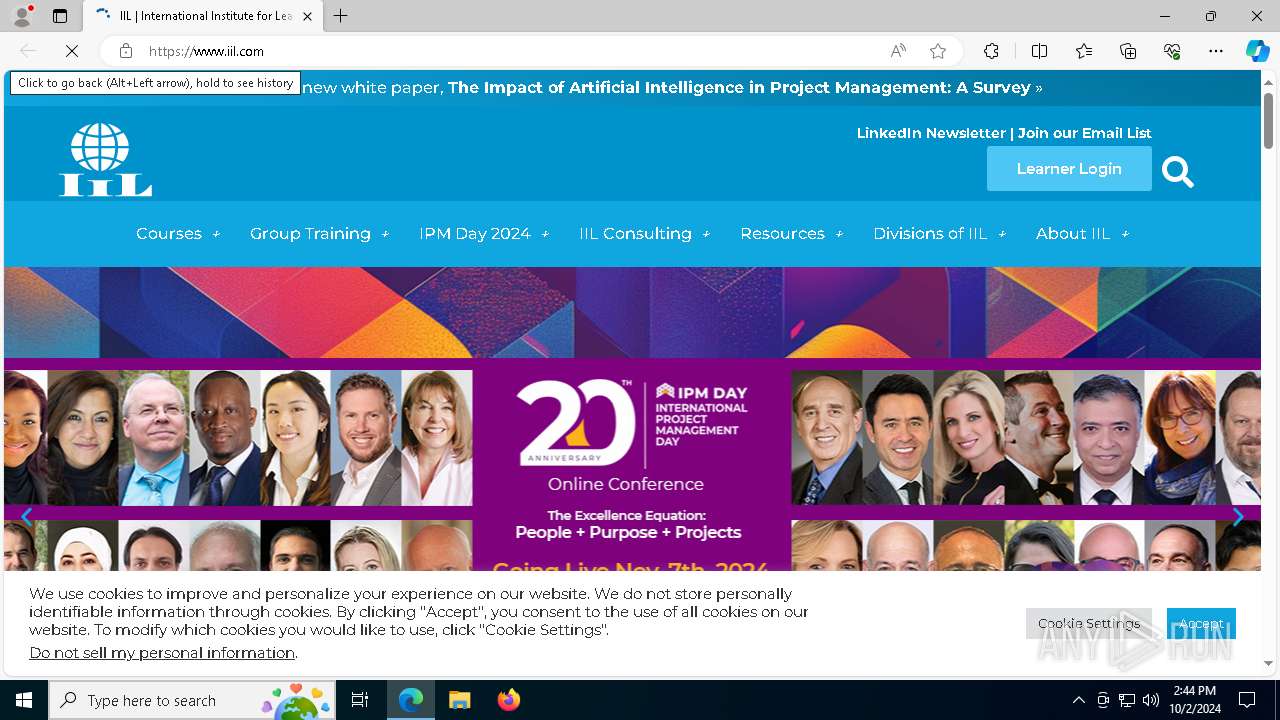
Task: Open Split screen icon
Action: [1039, 51]
